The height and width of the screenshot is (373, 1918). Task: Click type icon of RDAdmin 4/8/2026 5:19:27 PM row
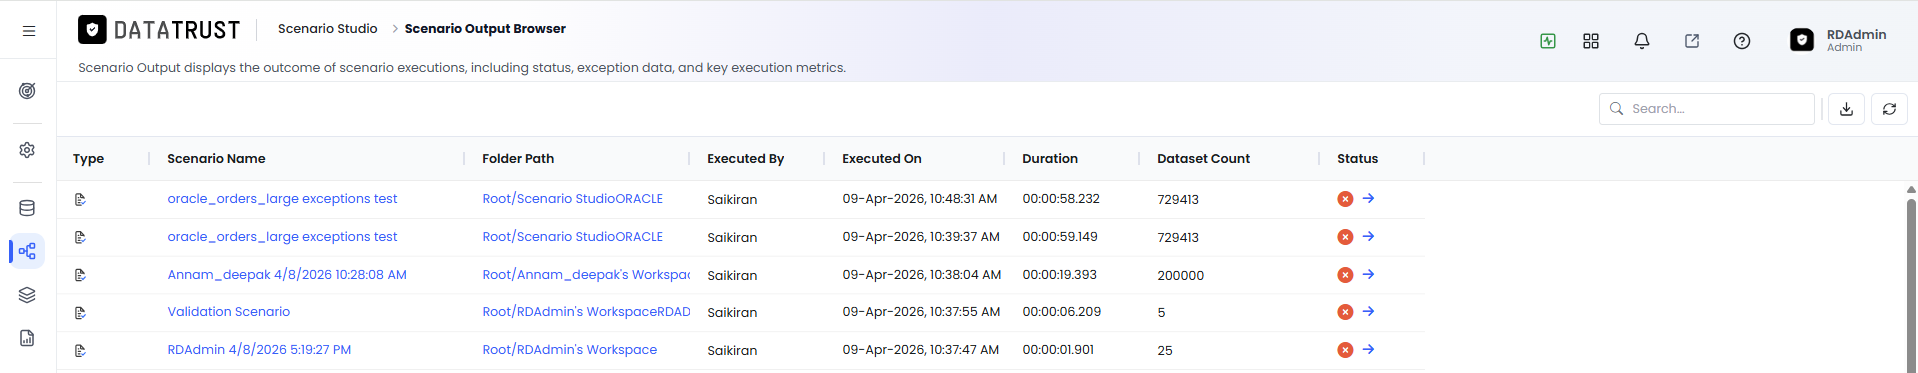coord(80,351)
